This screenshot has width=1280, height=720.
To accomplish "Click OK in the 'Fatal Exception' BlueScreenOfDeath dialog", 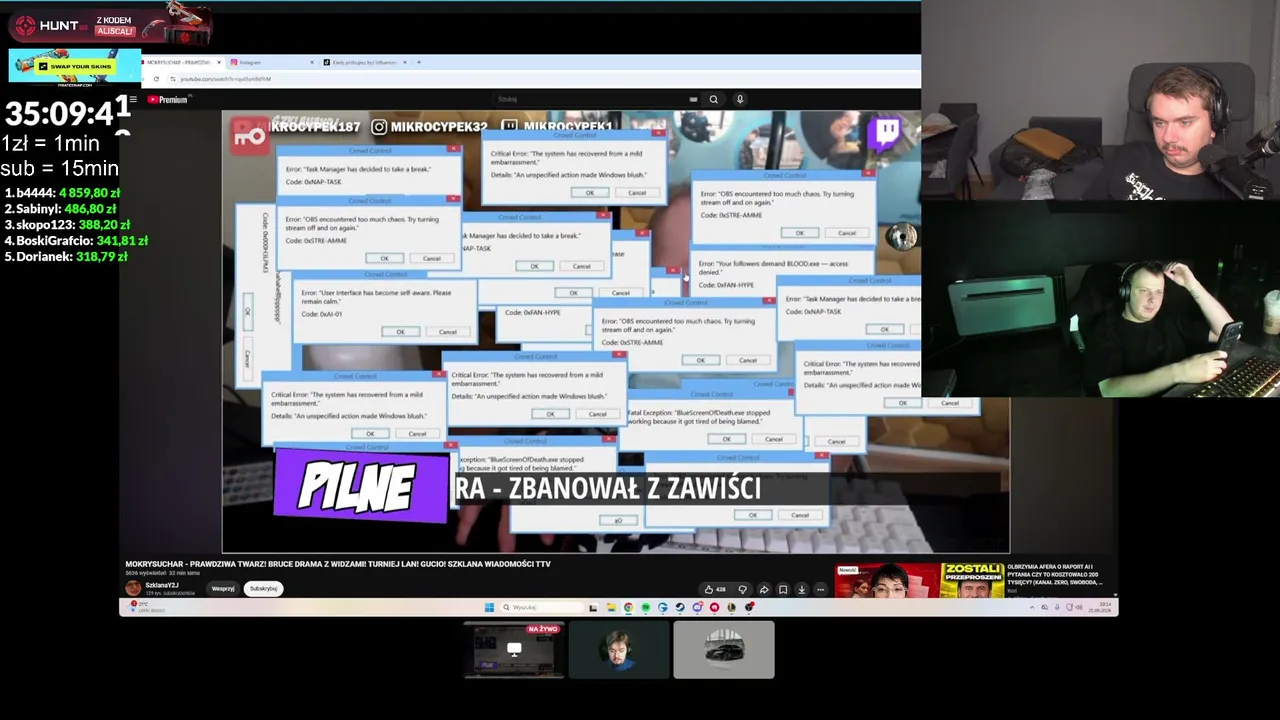I will (726, 439).
